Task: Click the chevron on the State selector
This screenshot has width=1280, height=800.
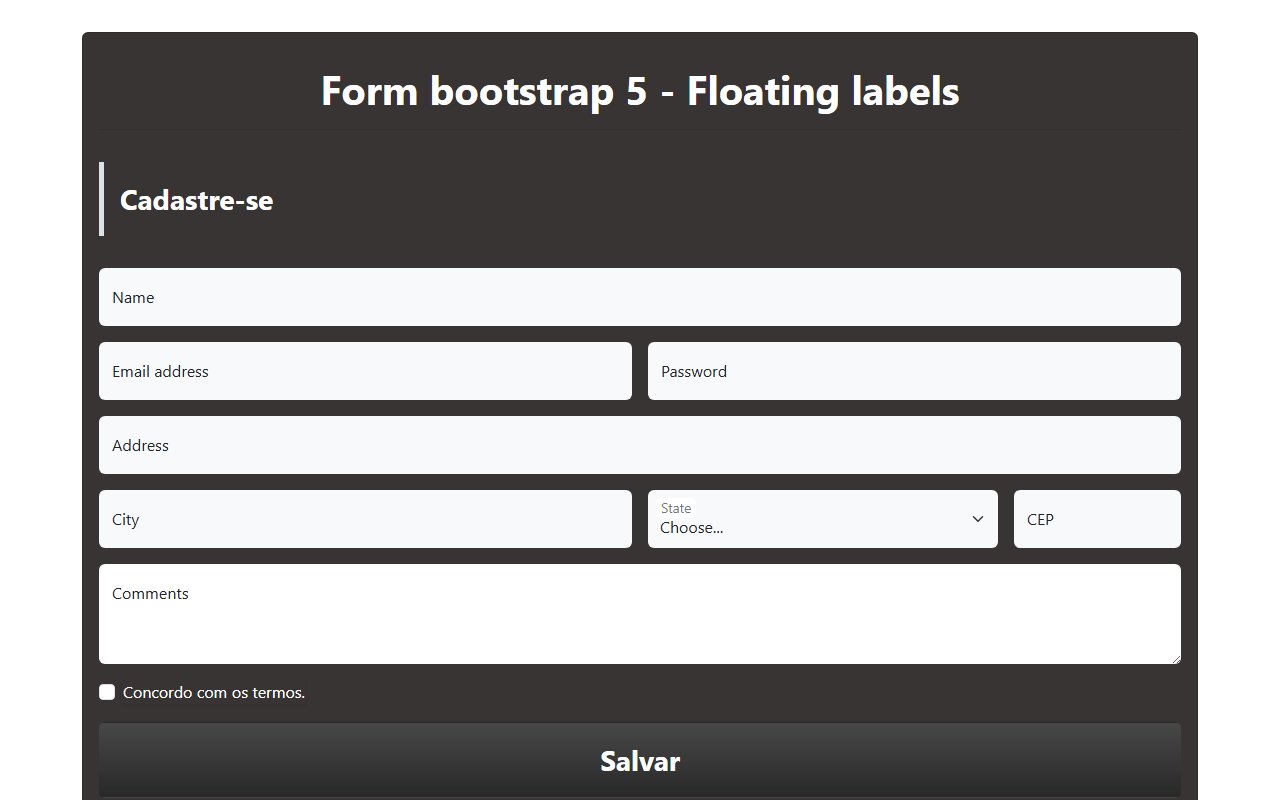Action: click(977, 519)
